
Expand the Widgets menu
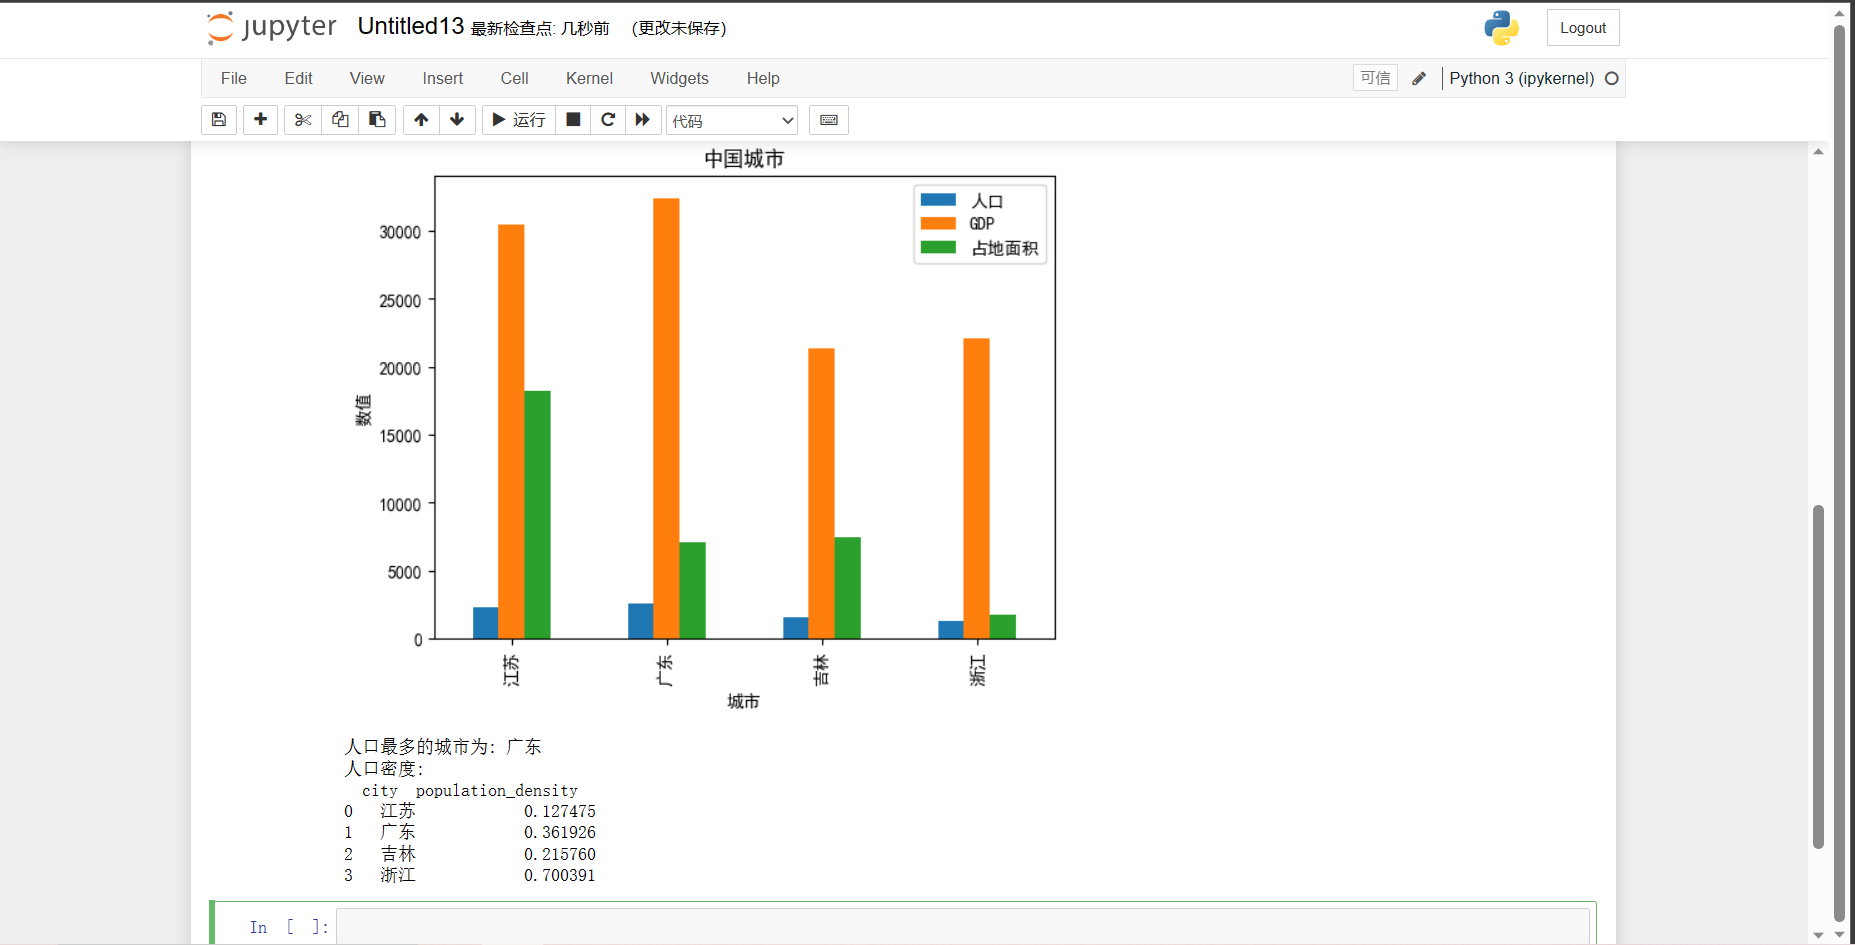679,78
